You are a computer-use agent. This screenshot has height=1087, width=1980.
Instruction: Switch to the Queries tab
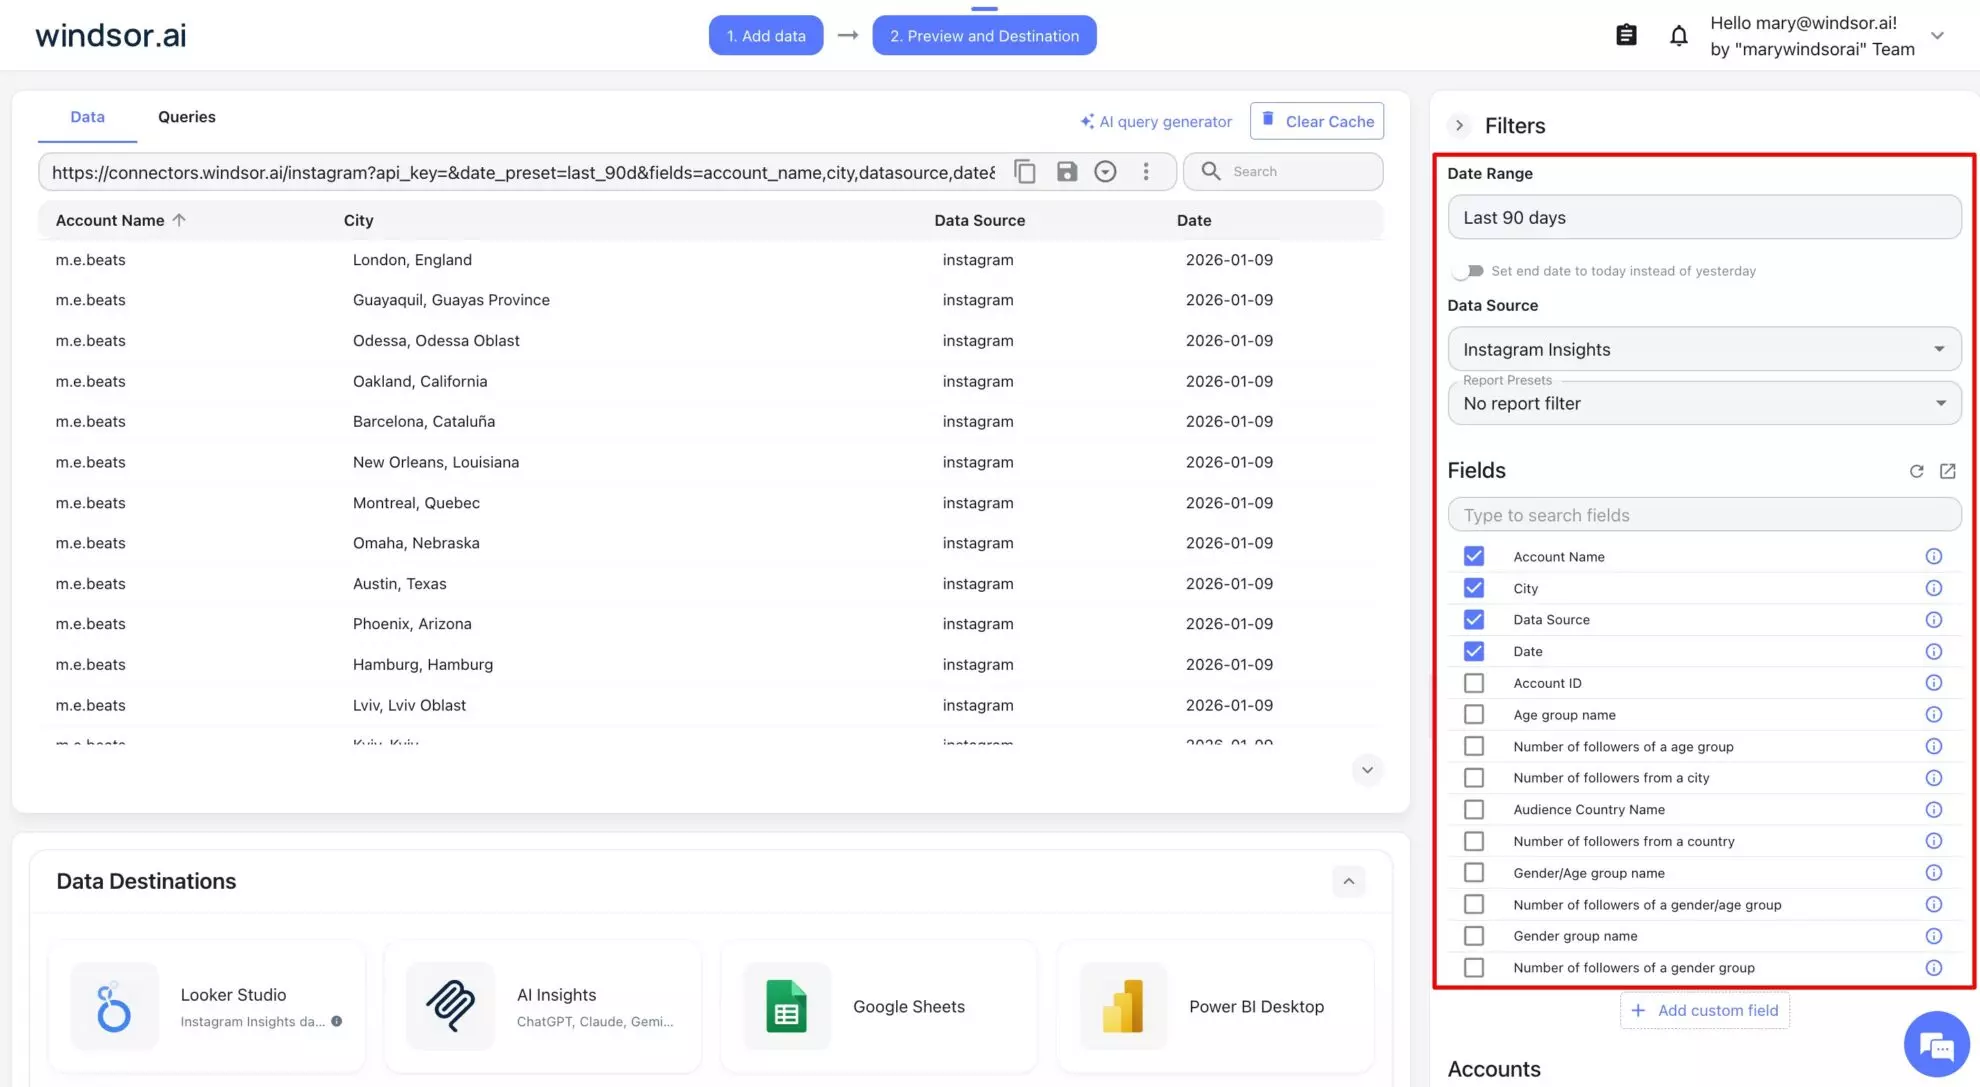186,117
